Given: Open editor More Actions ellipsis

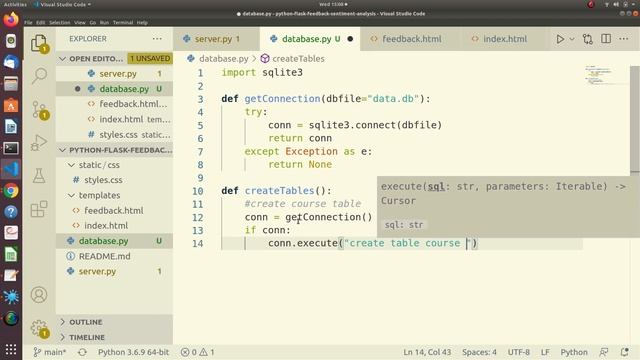Looking at the screenshot, I should pos(624,39).
